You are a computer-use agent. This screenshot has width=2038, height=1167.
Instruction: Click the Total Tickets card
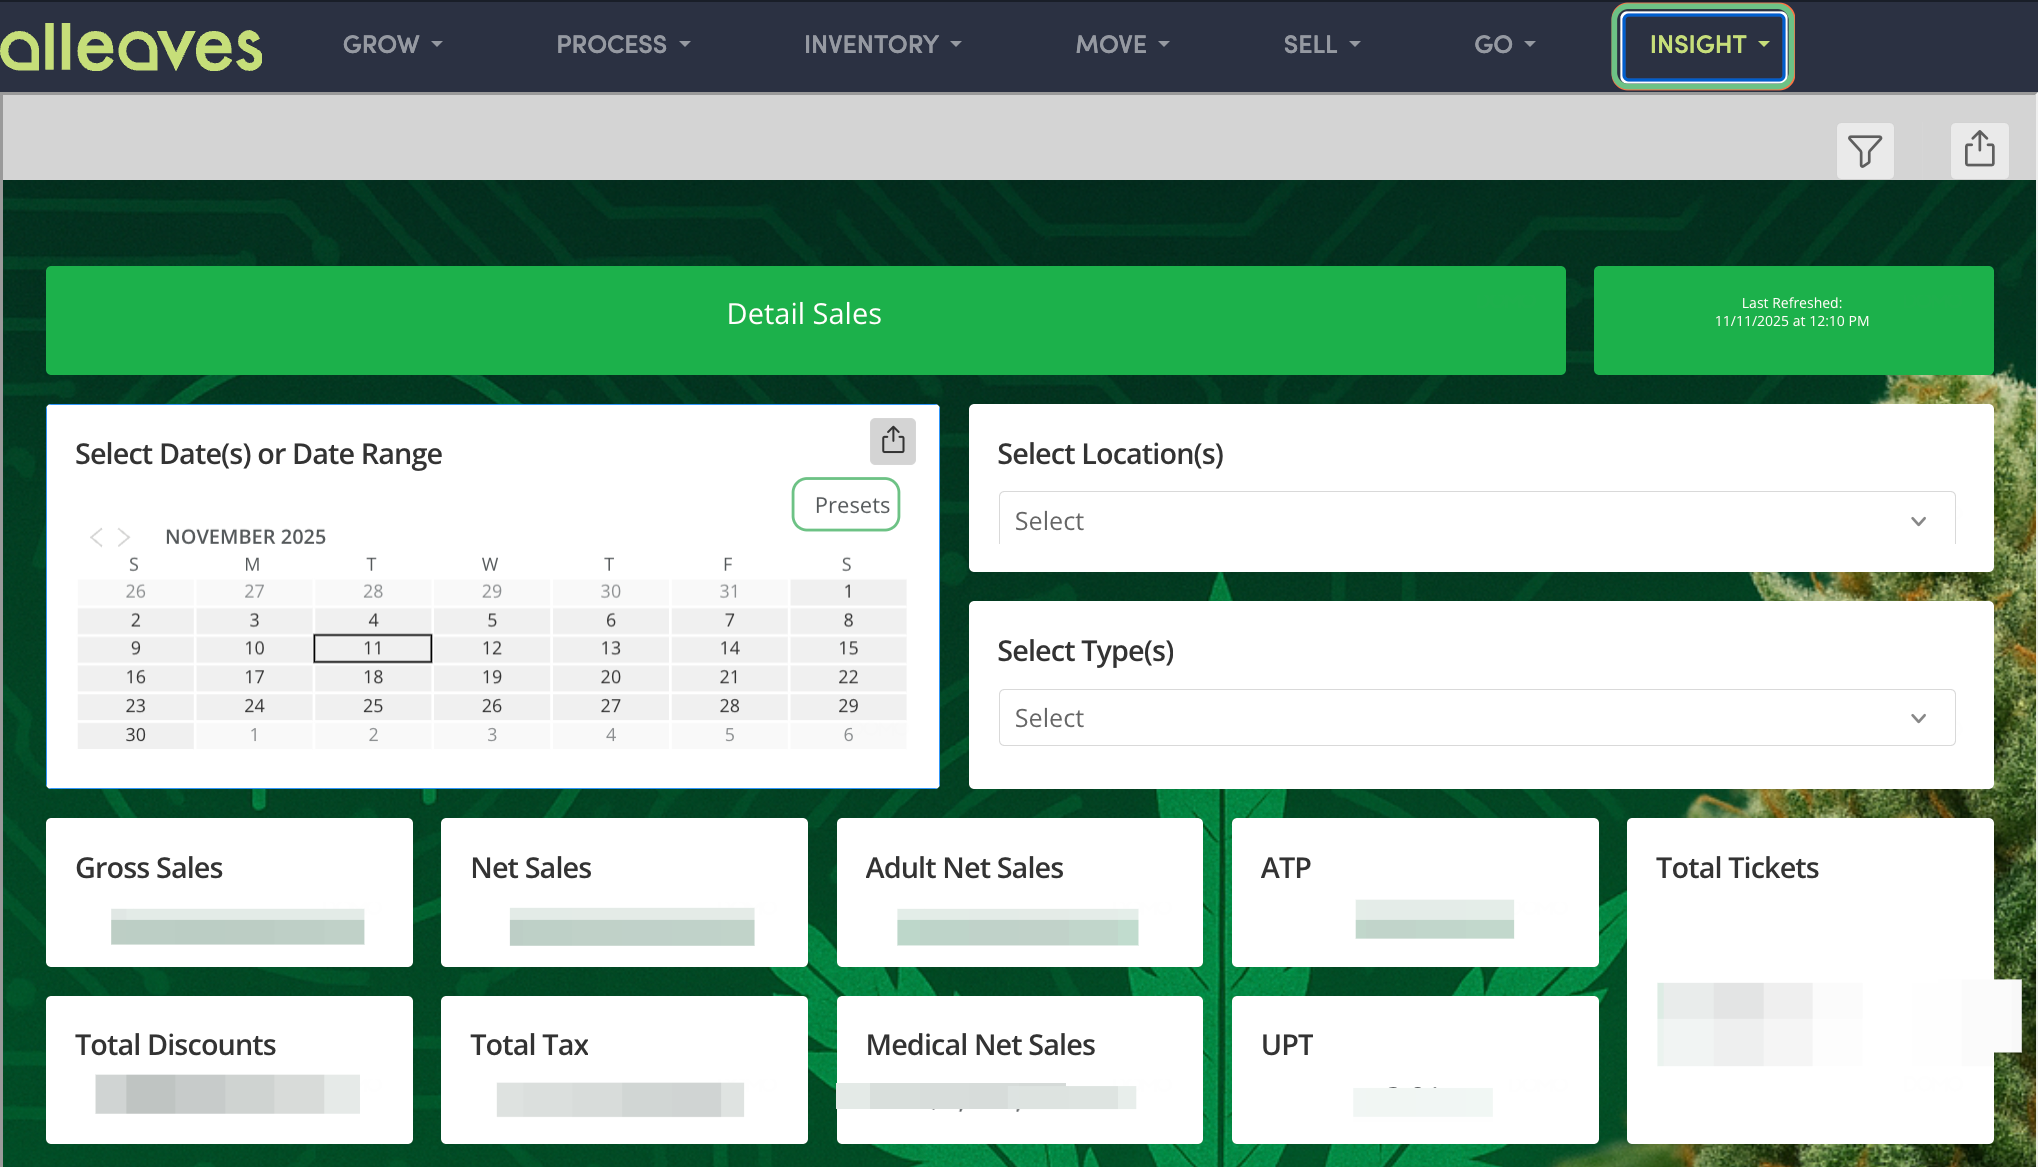(x=1810, y=981)
